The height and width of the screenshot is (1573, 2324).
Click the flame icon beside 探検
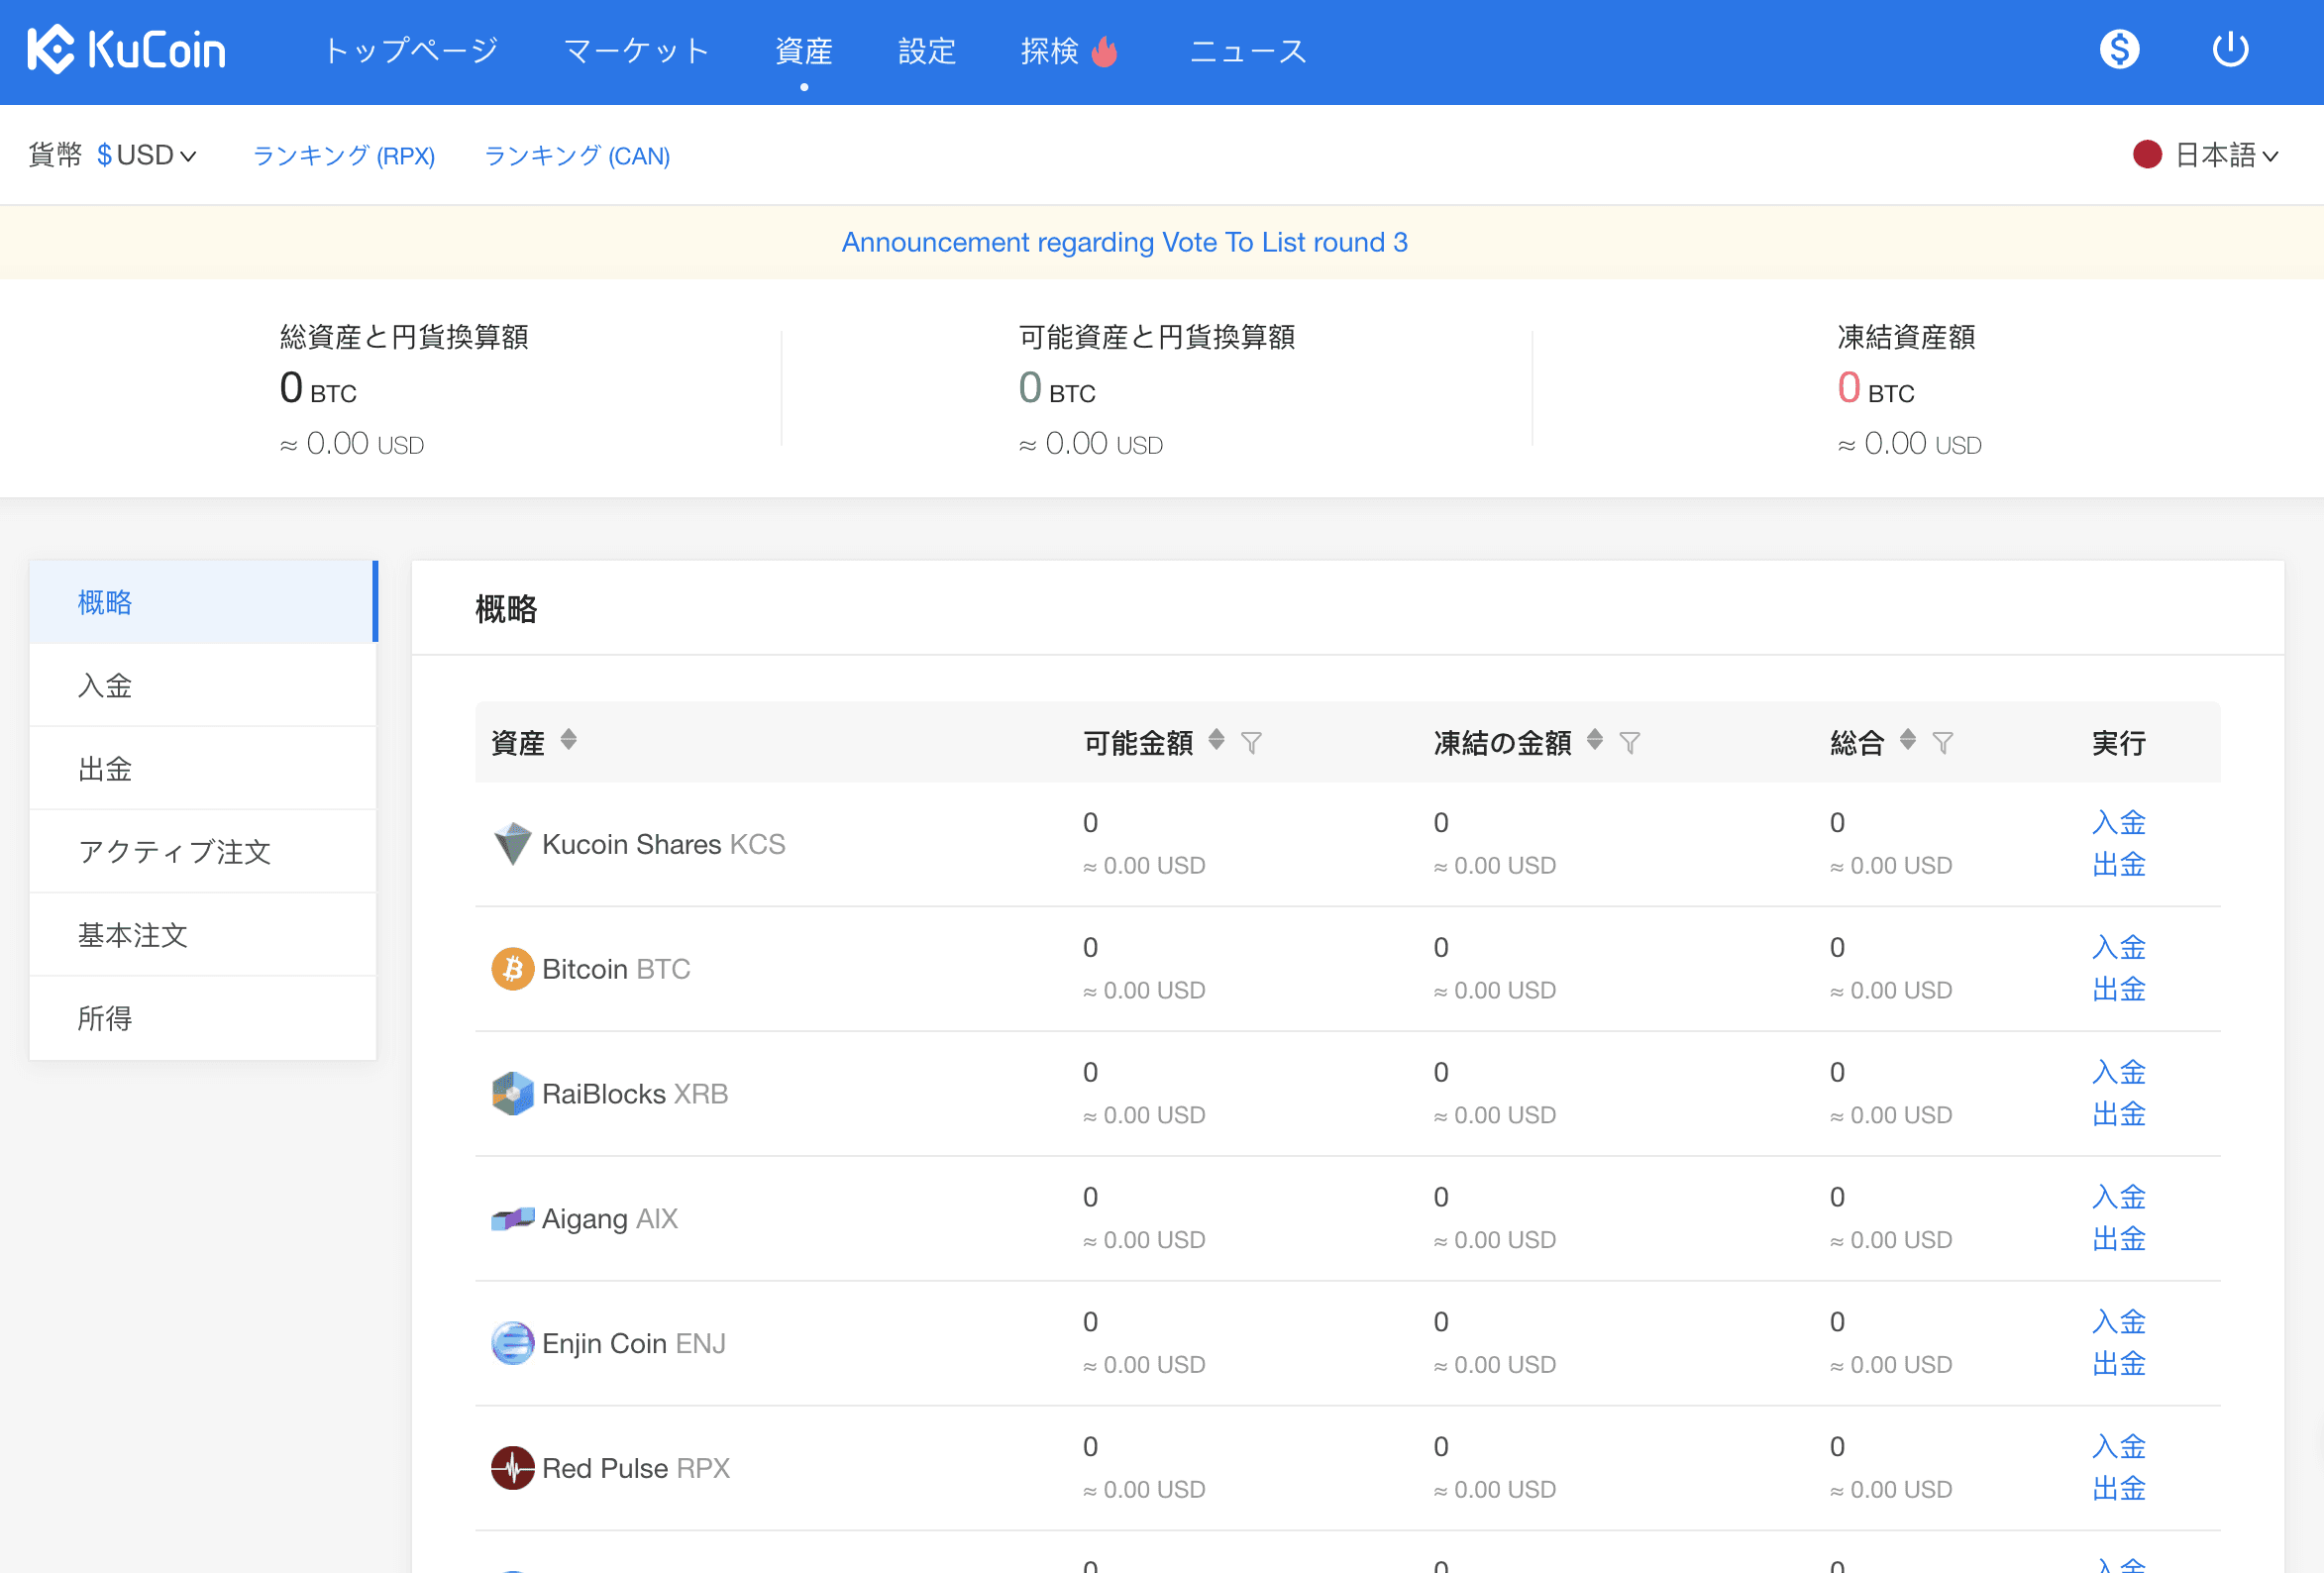(1104, 50)
